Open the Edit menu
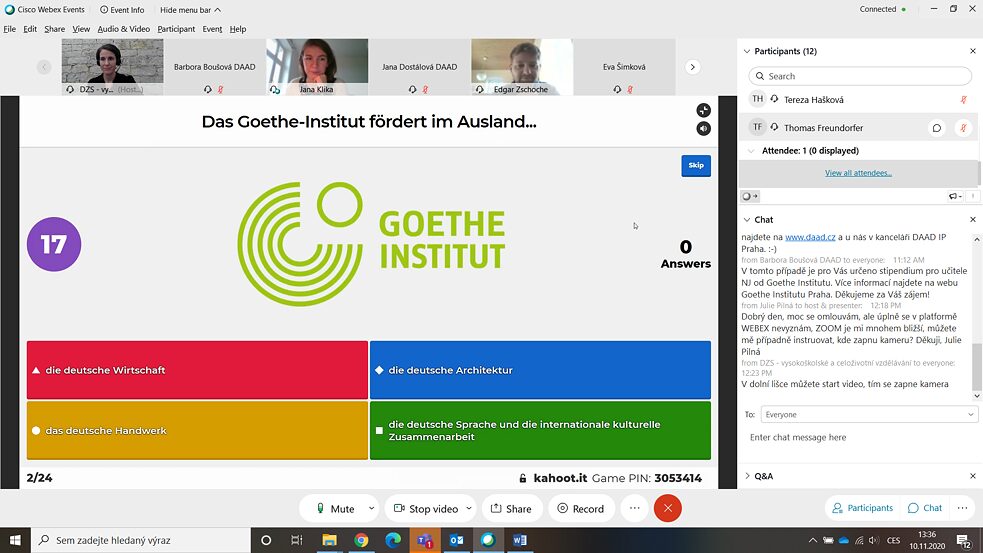983x553 pixels. 30,29
